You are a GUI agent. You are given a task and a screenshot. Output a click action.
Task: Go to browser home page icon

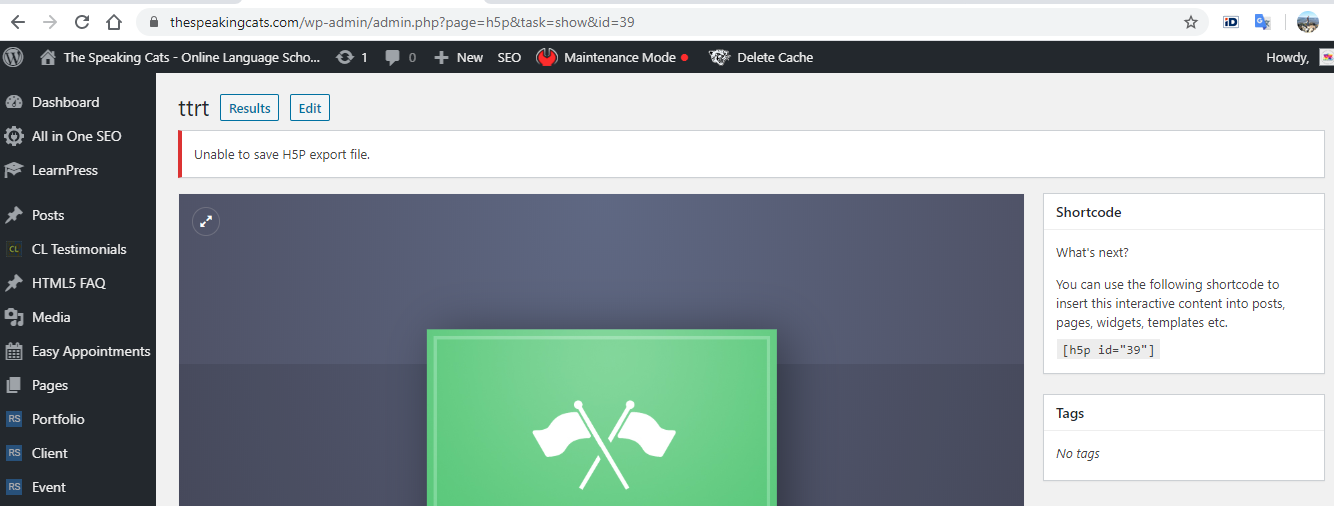[114, 22]
